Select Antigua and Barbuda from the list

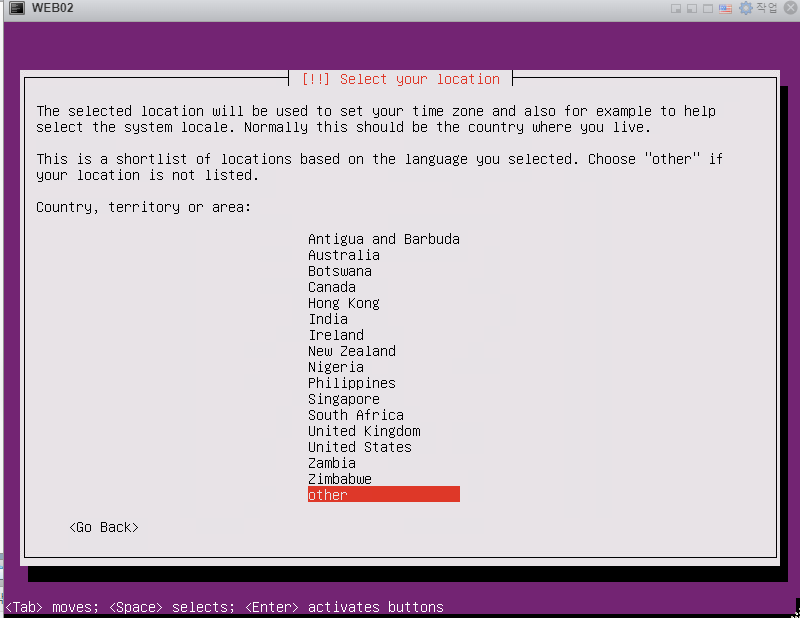(x=384, y=239)
